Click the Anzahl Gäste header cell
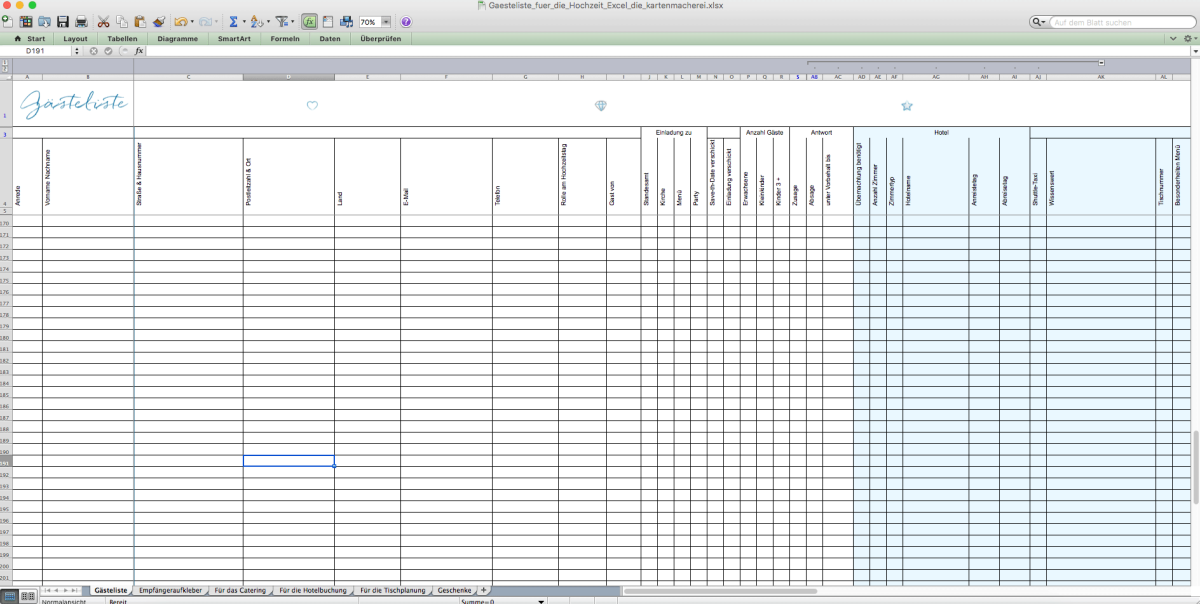The width and height of the screenshot is (1200, 604). [x=764, y=132]
